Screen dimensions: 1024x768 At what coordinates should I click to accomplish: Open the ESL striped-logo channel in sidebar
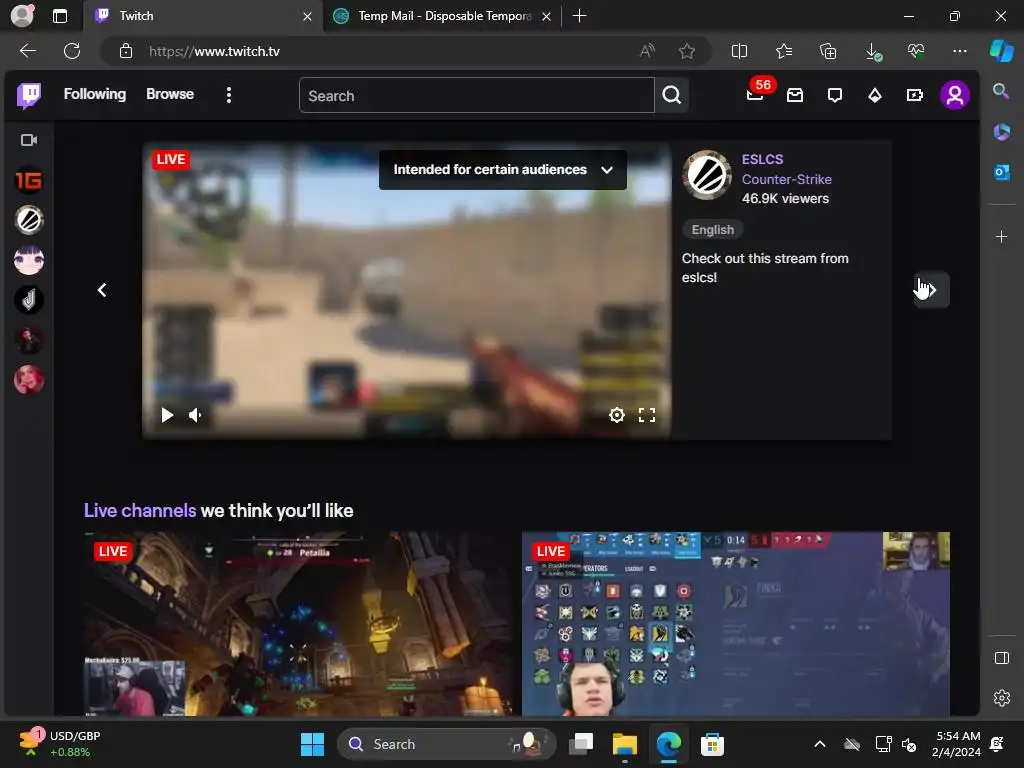click(x=29, y=220)
